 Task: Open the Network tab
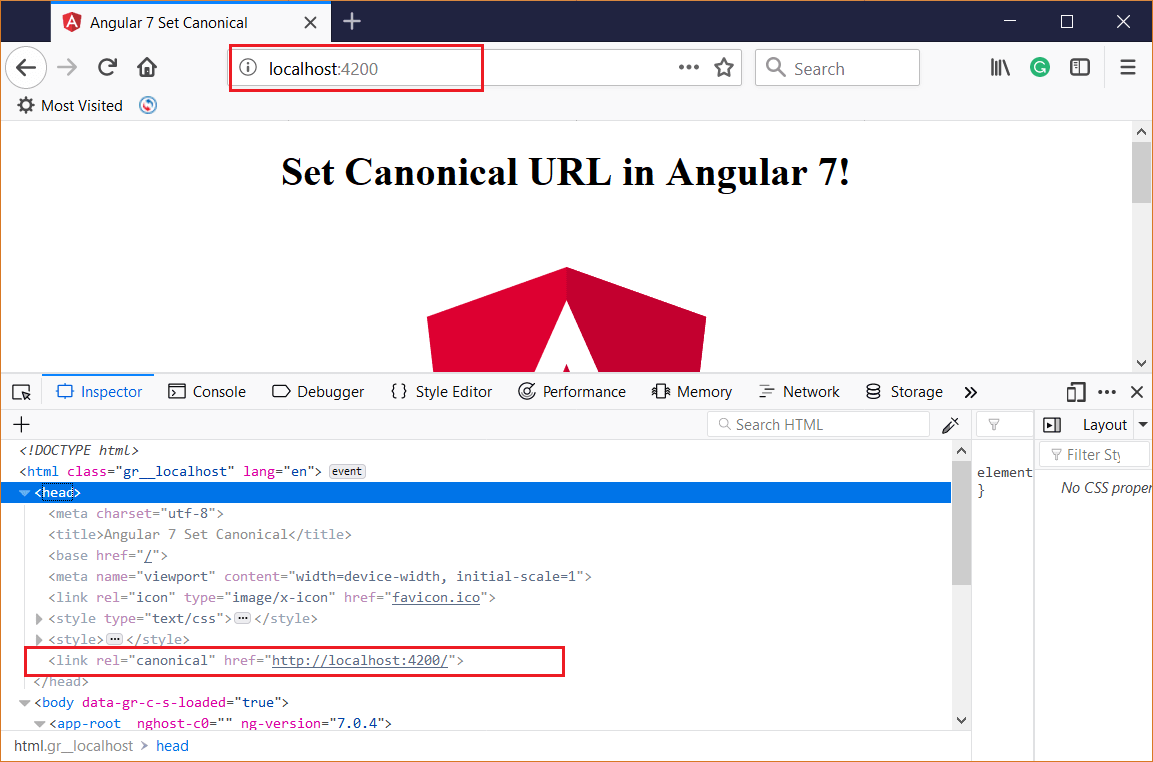click(799, 392)
